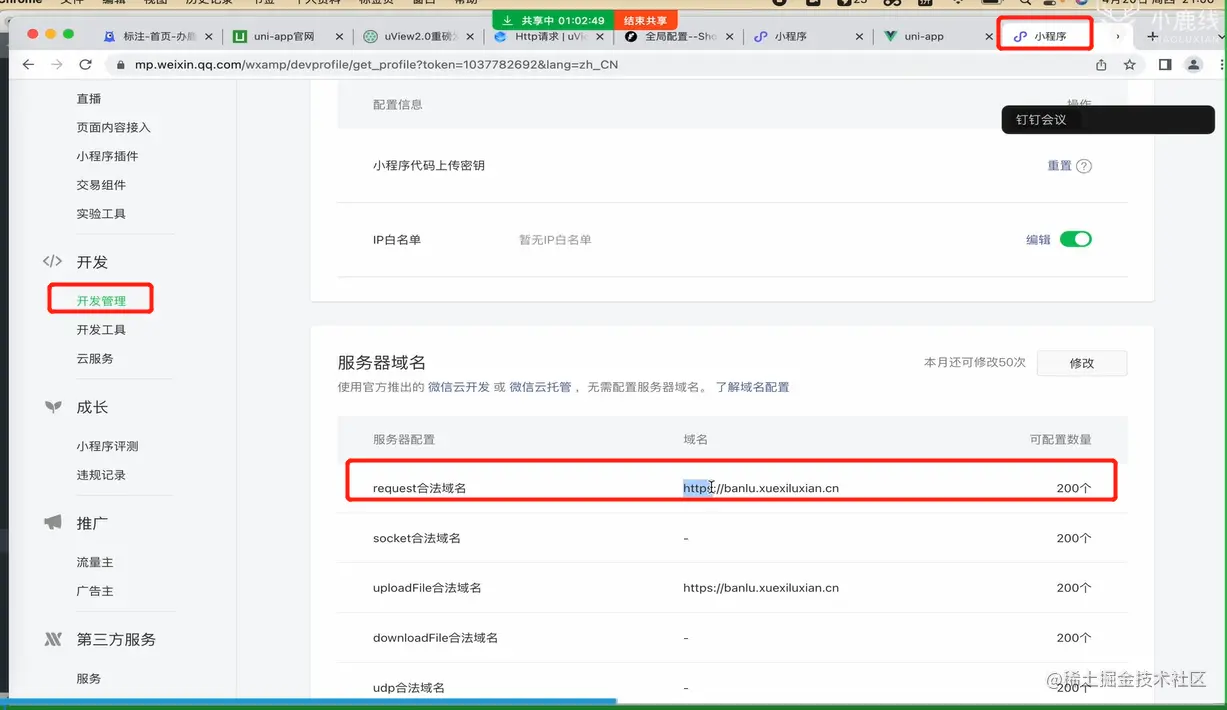Open 小程序插件 in the sidebar
The height and width of the screenshot is (710, 1227).
(x=107, y=157)
